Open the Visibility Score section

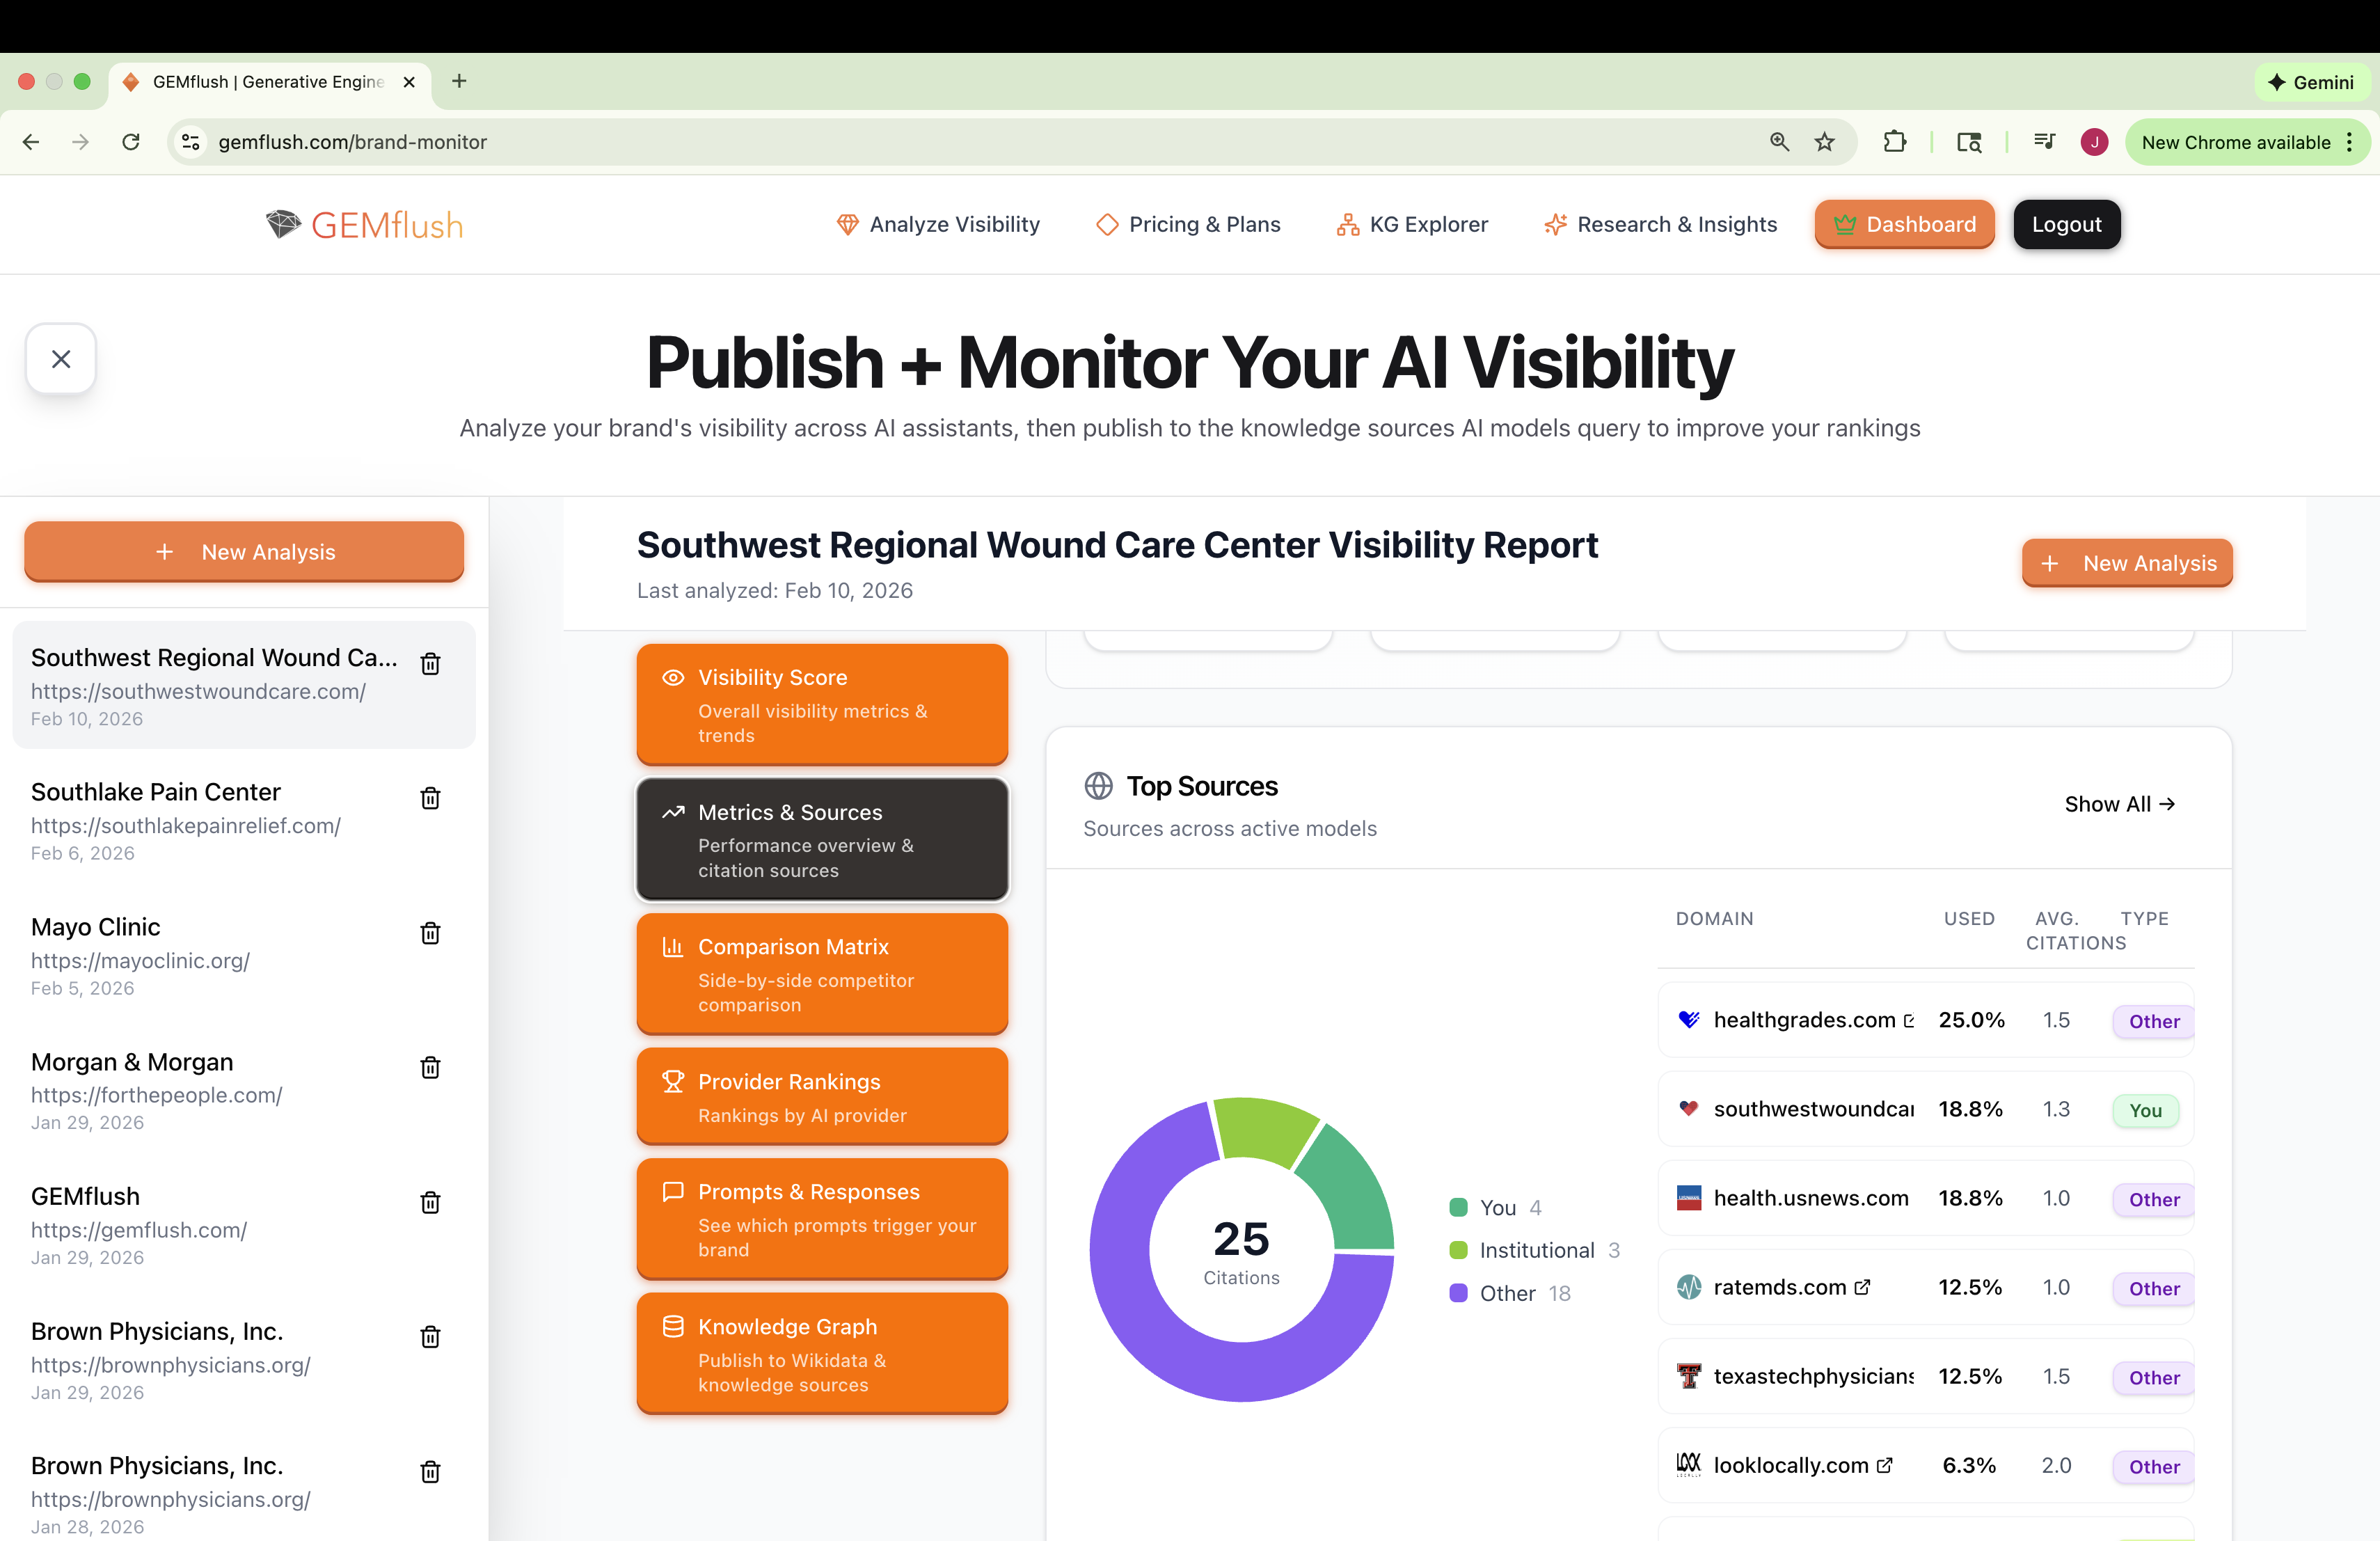[x=822, y=705]
